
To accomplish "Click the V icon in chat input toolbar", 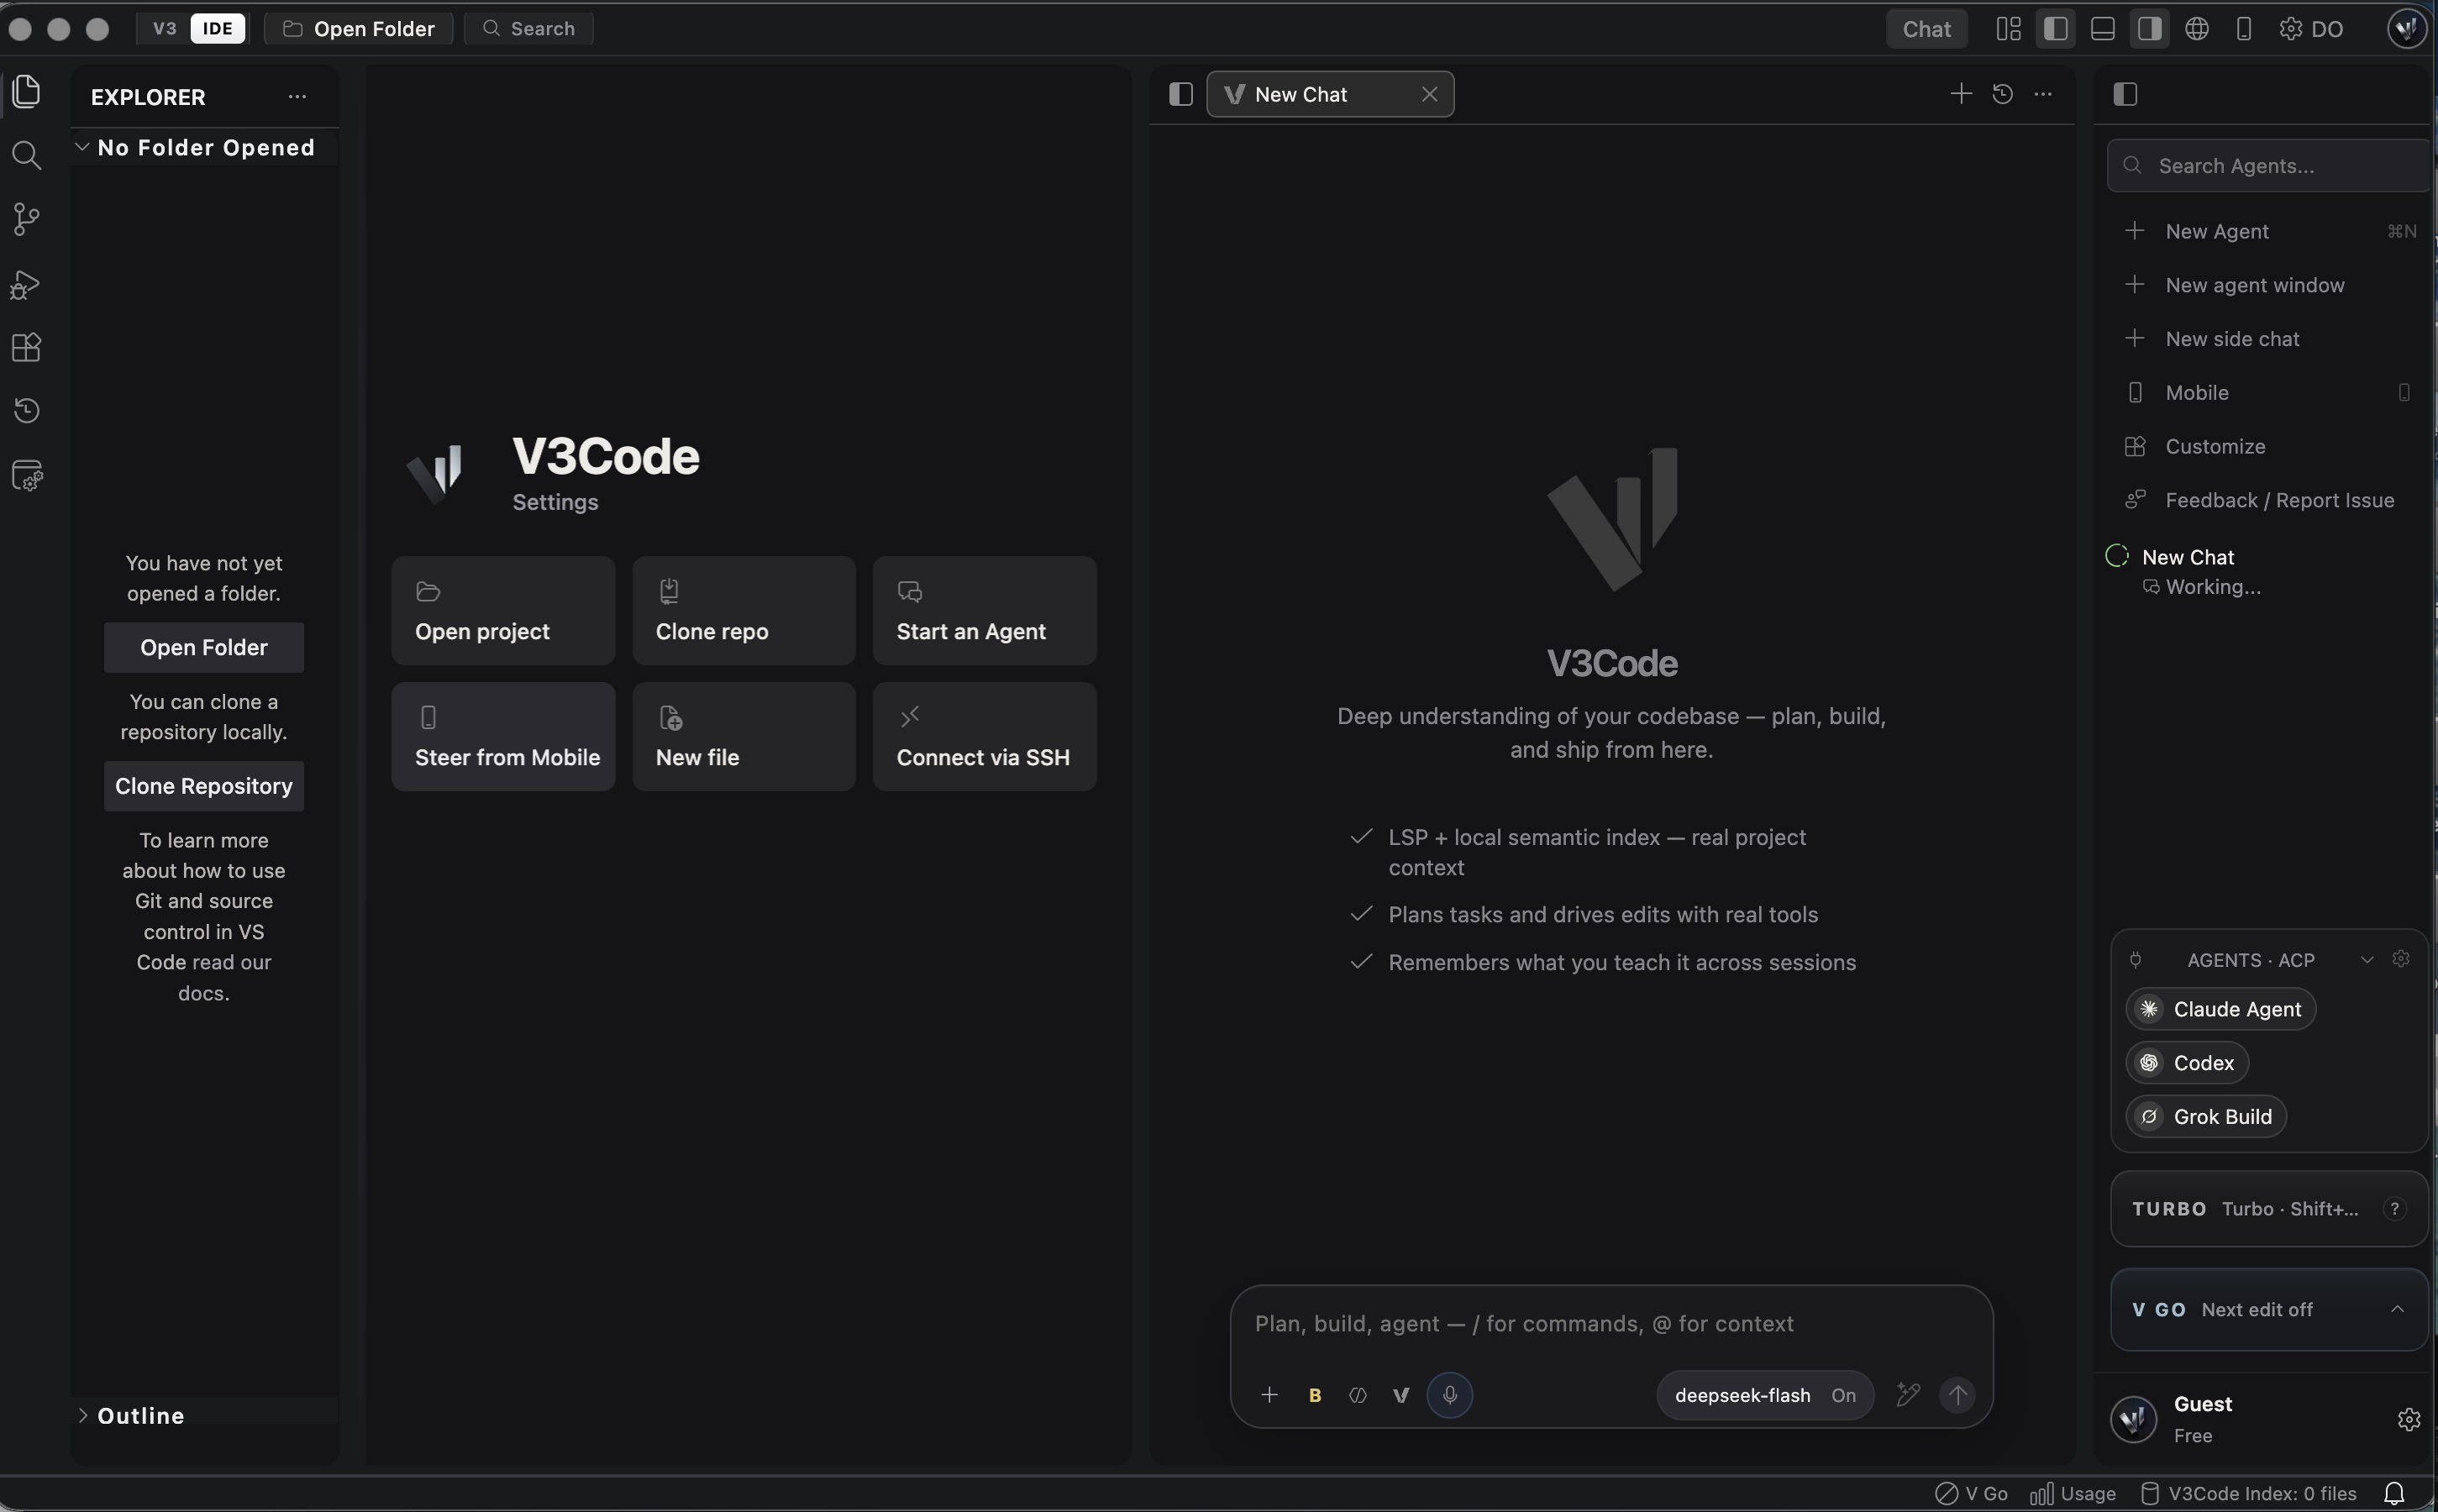I will pos(1401,1395).
